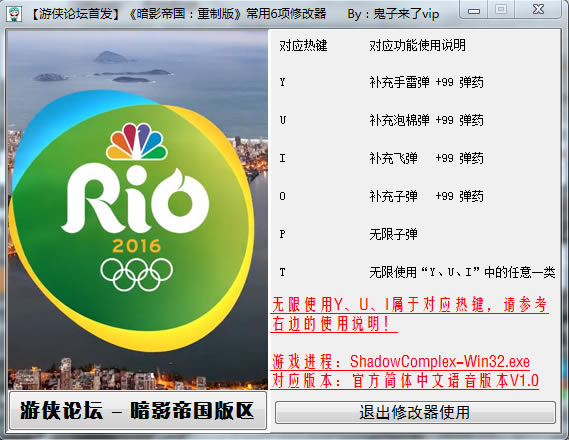Minimize the trainer window

(x=474, y=10)
